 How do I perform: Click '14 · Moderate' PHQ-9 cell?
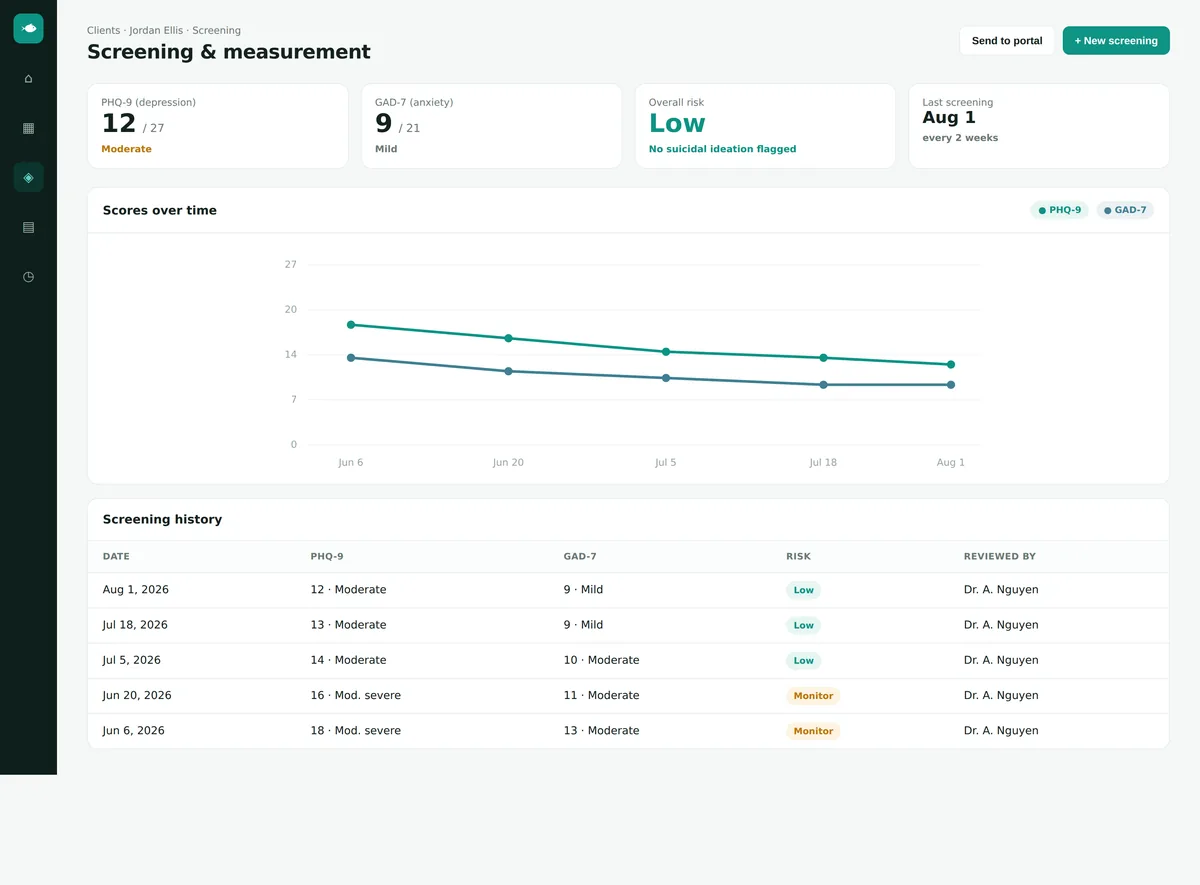point(348,660)
